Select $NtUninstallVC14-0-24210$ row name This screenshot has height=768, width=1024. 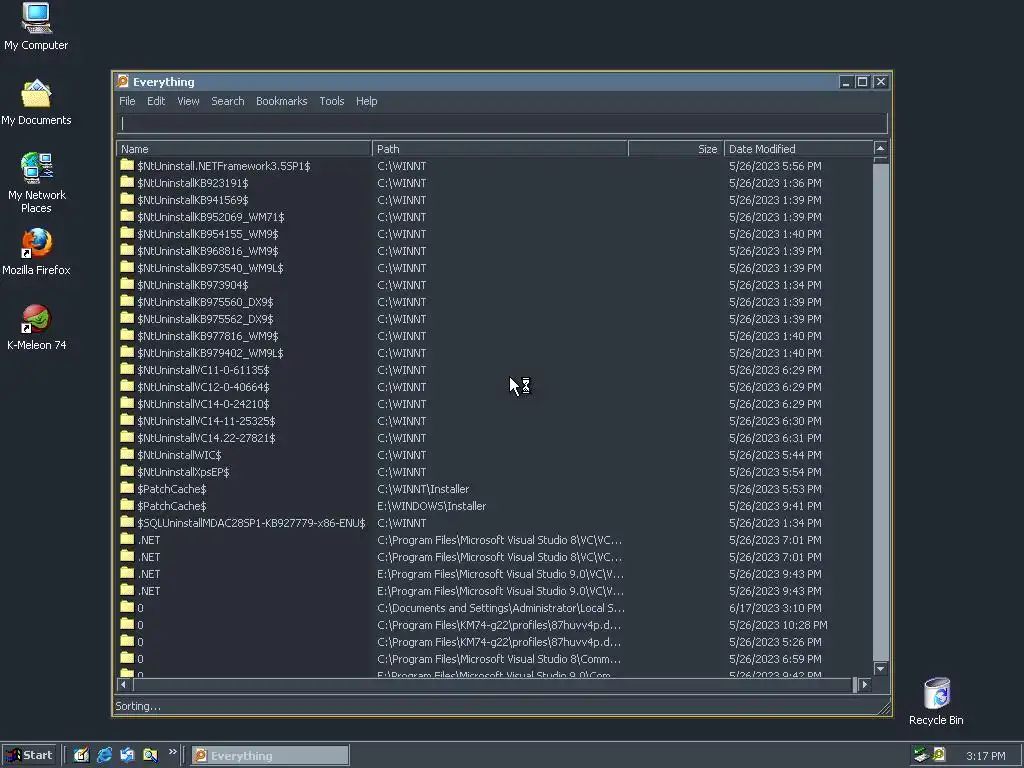[203, 404]
